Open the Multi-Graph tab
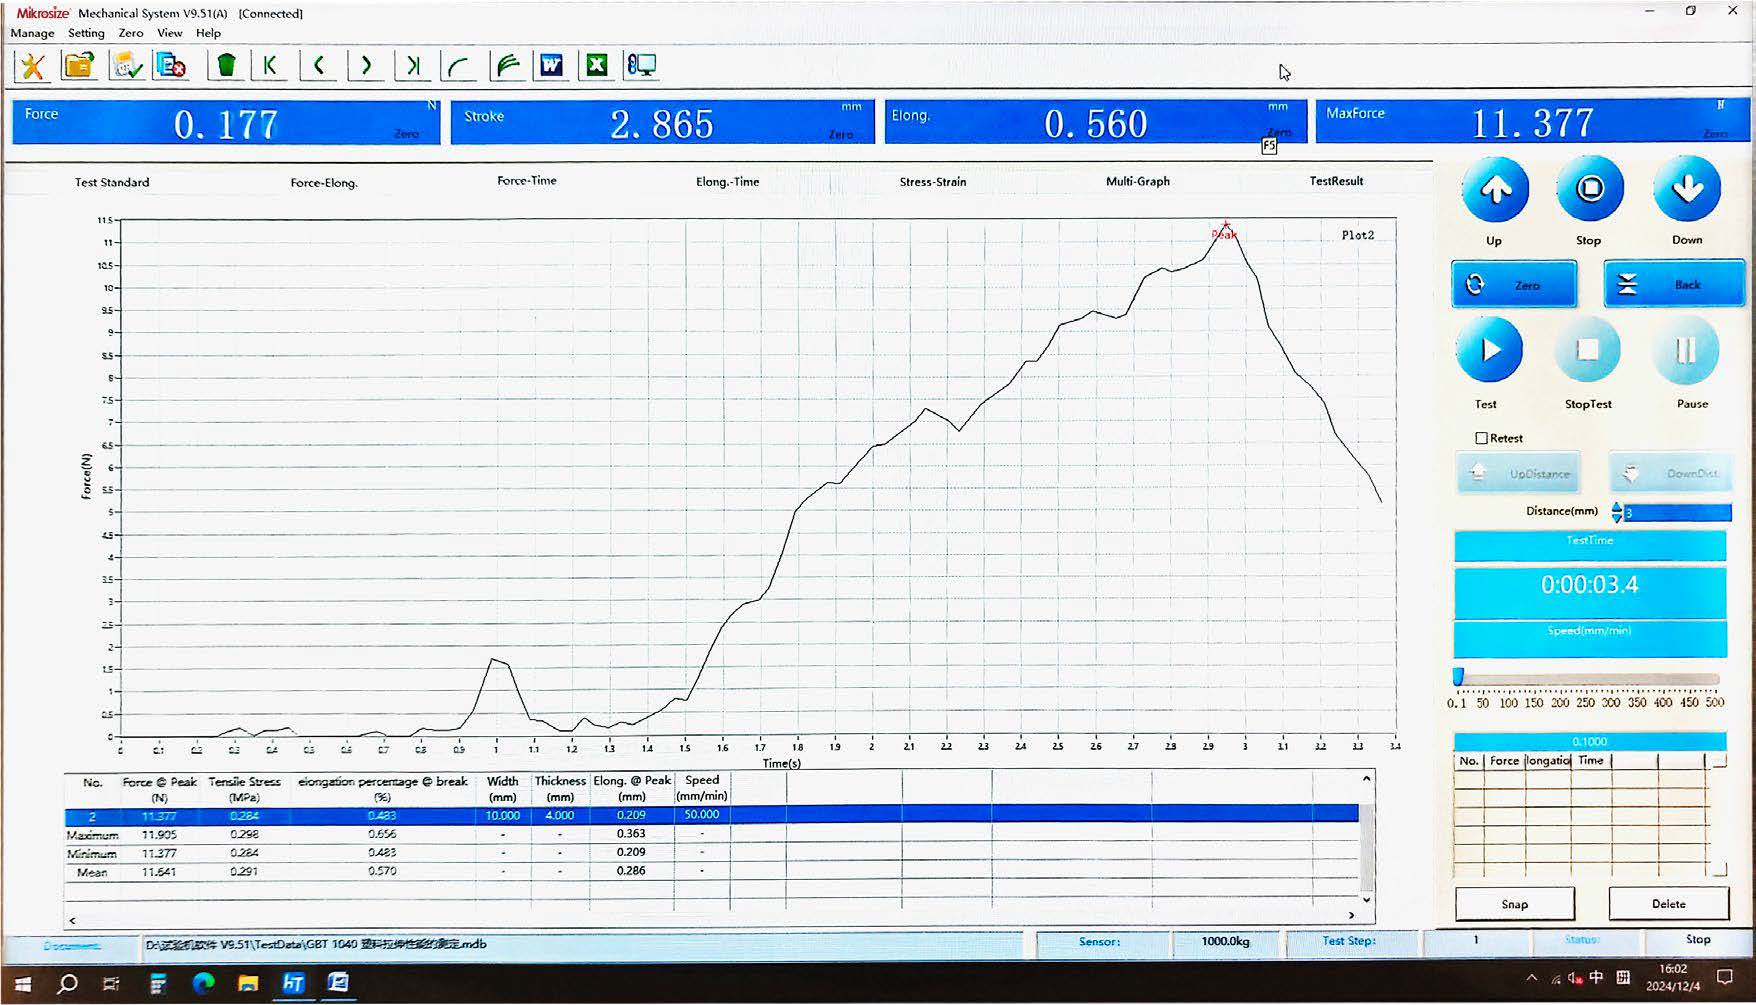This screenshot has height=1005, width=1756. coord(1135,182)
